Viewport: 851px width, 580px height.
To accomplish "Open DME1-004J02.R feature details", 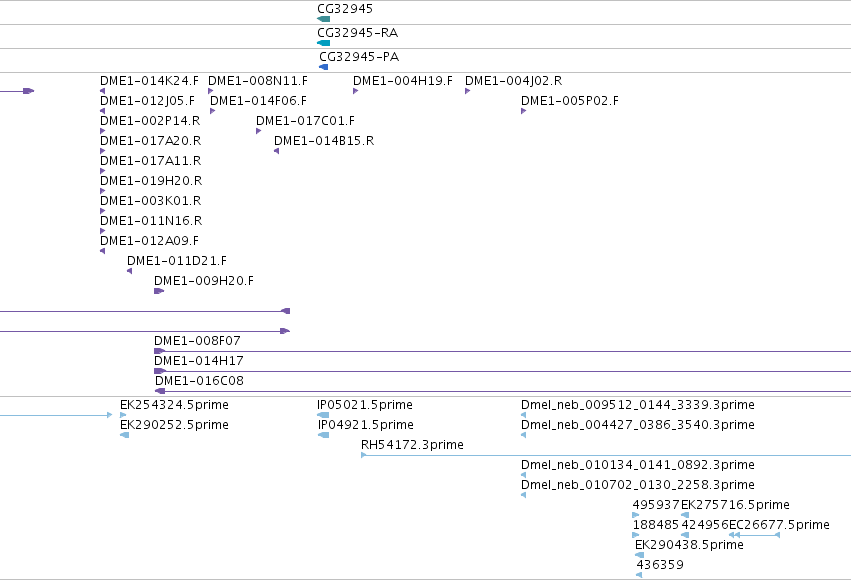I will pos(513,81).
